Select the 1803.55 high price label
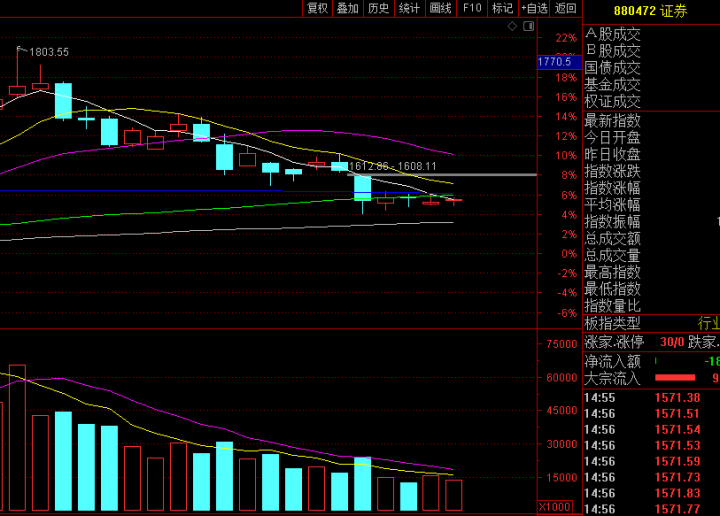The image size is (720, 516). click(x=49, y=52)
